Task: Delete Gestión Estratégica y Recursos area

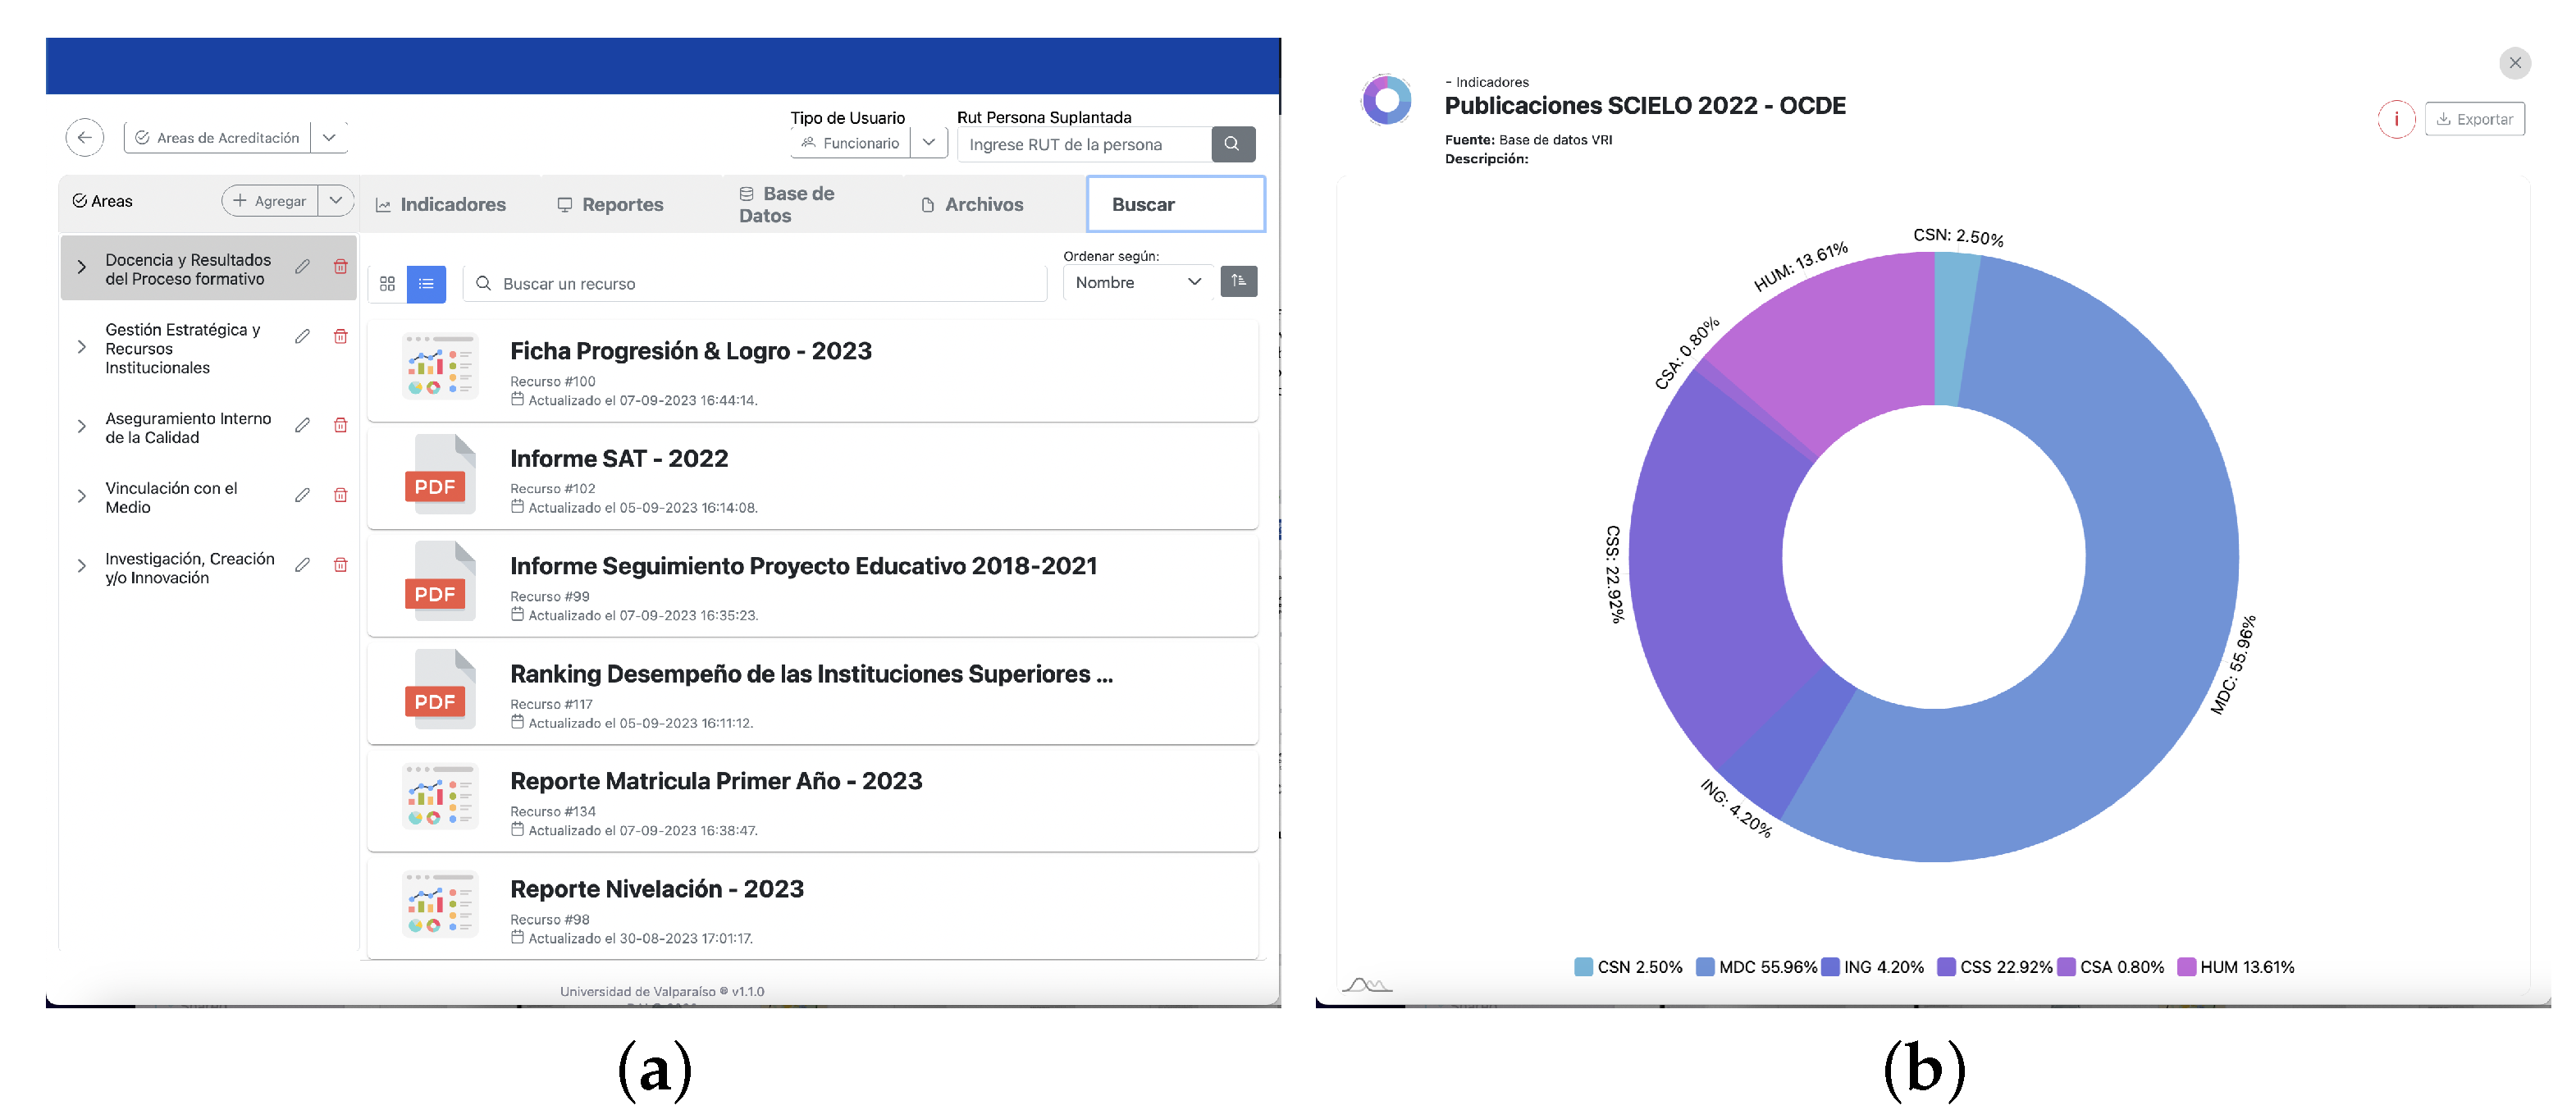Action: click(x=340, y=337)
